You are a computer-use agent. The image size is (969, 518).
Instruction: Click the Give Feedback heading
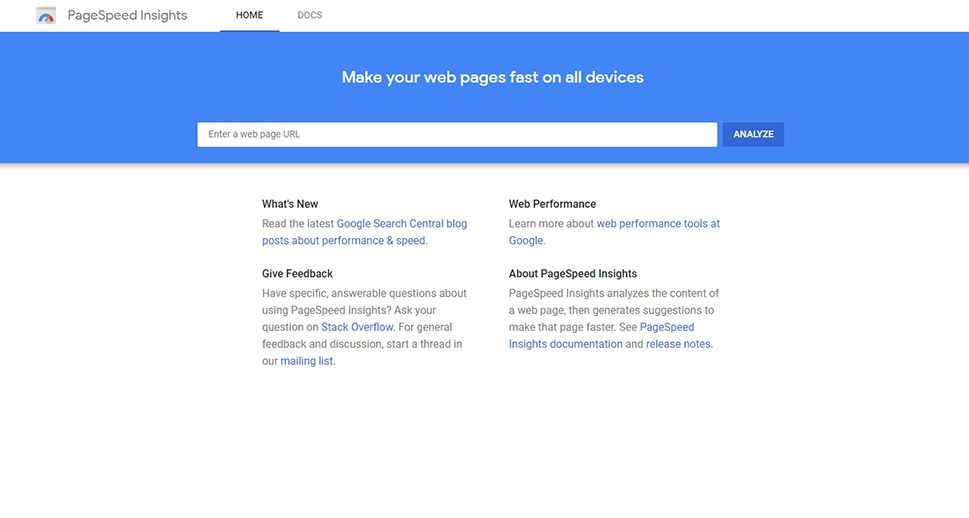[x=297, y=274]
